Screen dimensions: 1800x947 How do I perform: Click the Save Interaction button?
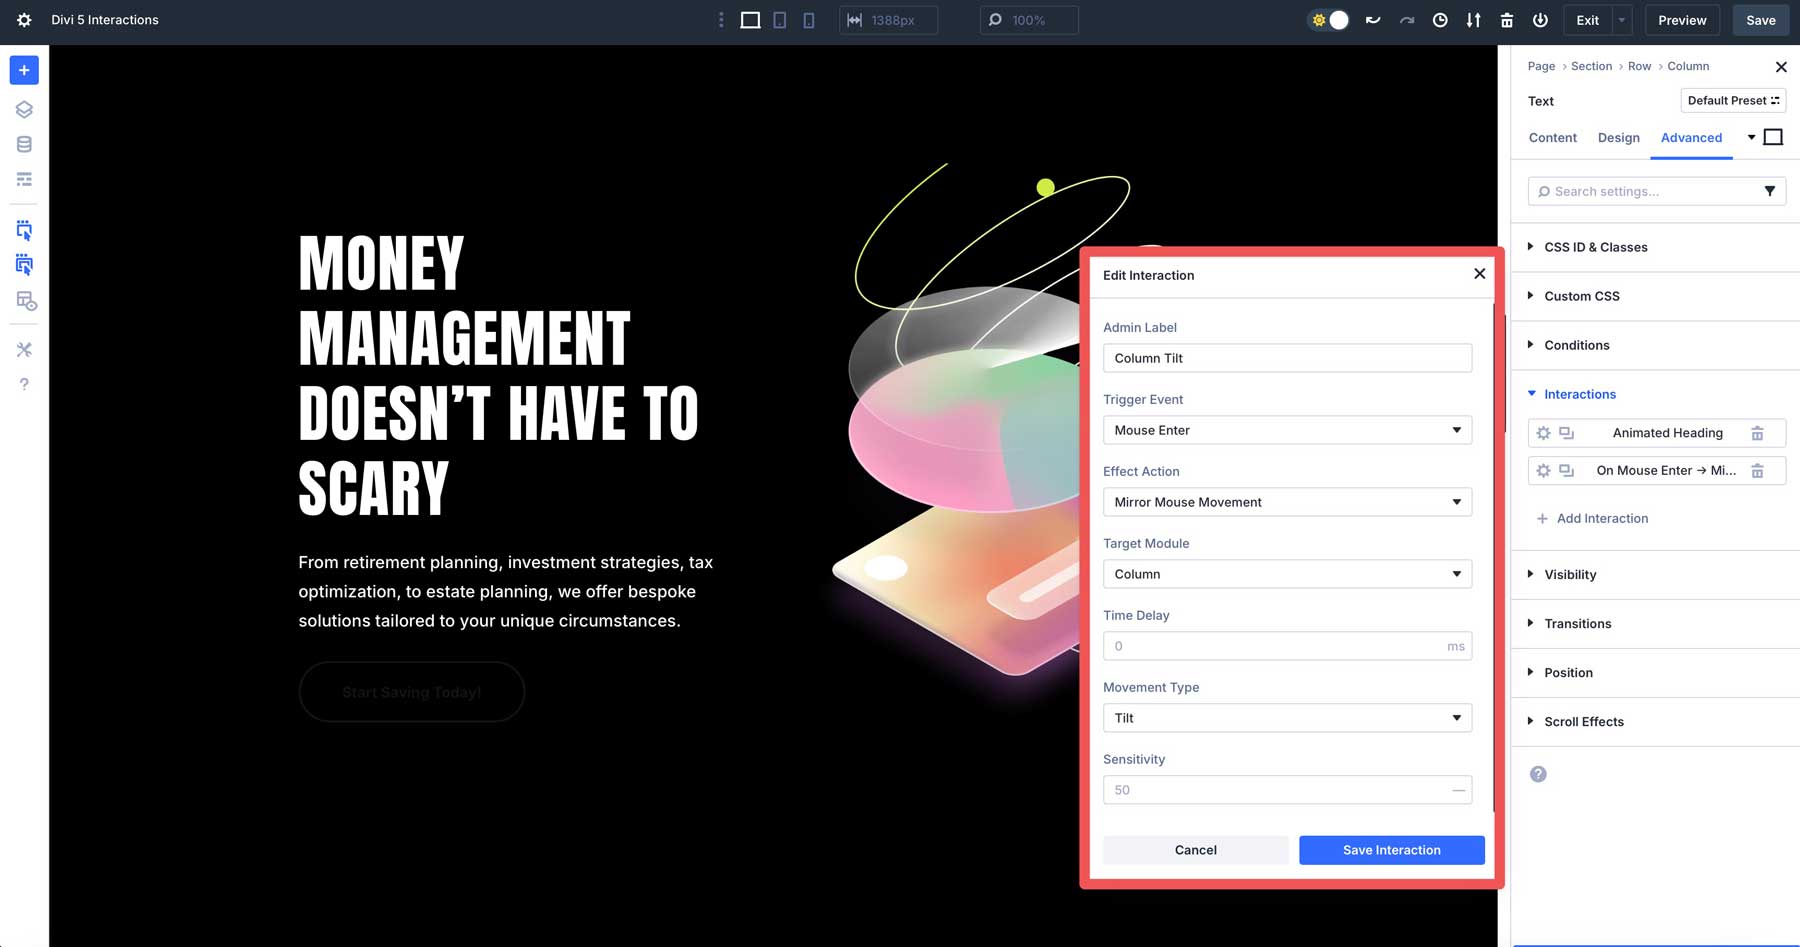1391,850
